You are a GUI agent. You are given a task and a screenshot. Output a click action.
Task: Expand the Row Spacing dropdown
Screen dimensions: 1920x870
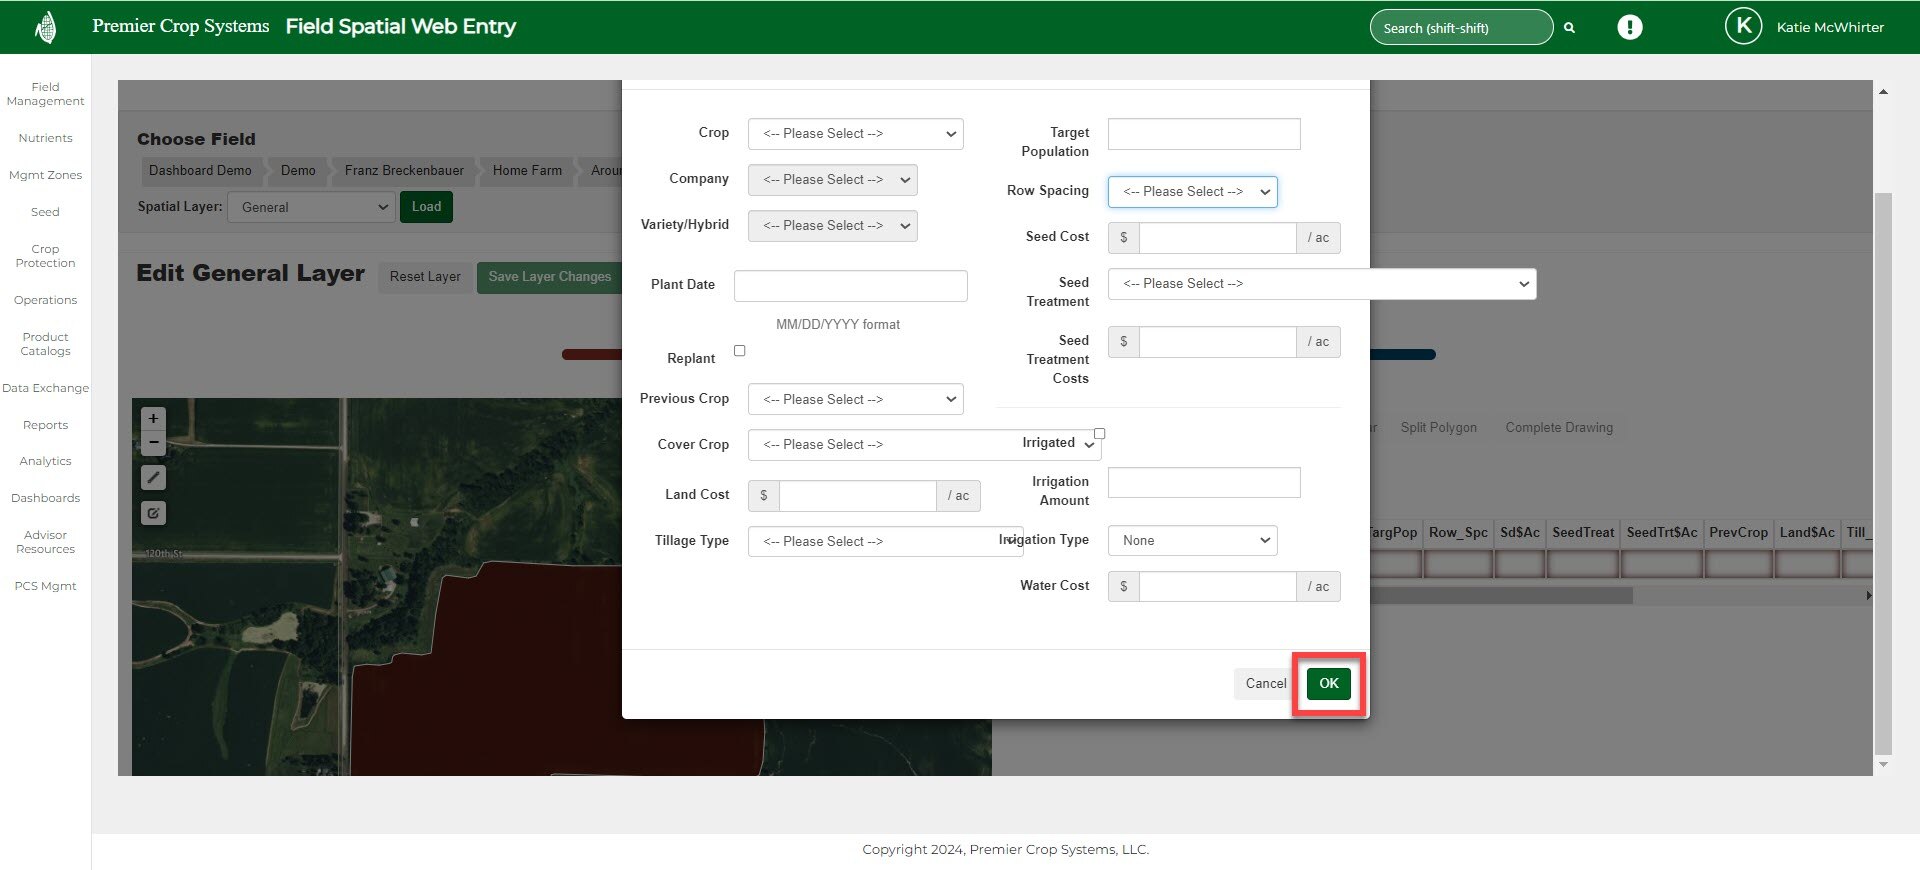[1192, 192]
